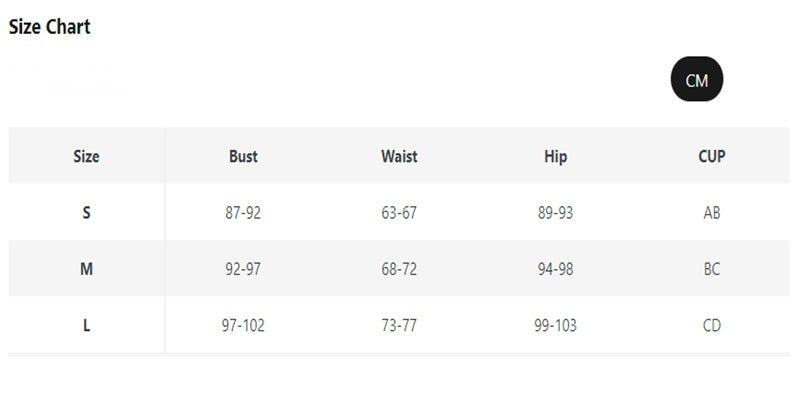Select the Size column header
Screen dimensions: 800x400
[86, 156]
